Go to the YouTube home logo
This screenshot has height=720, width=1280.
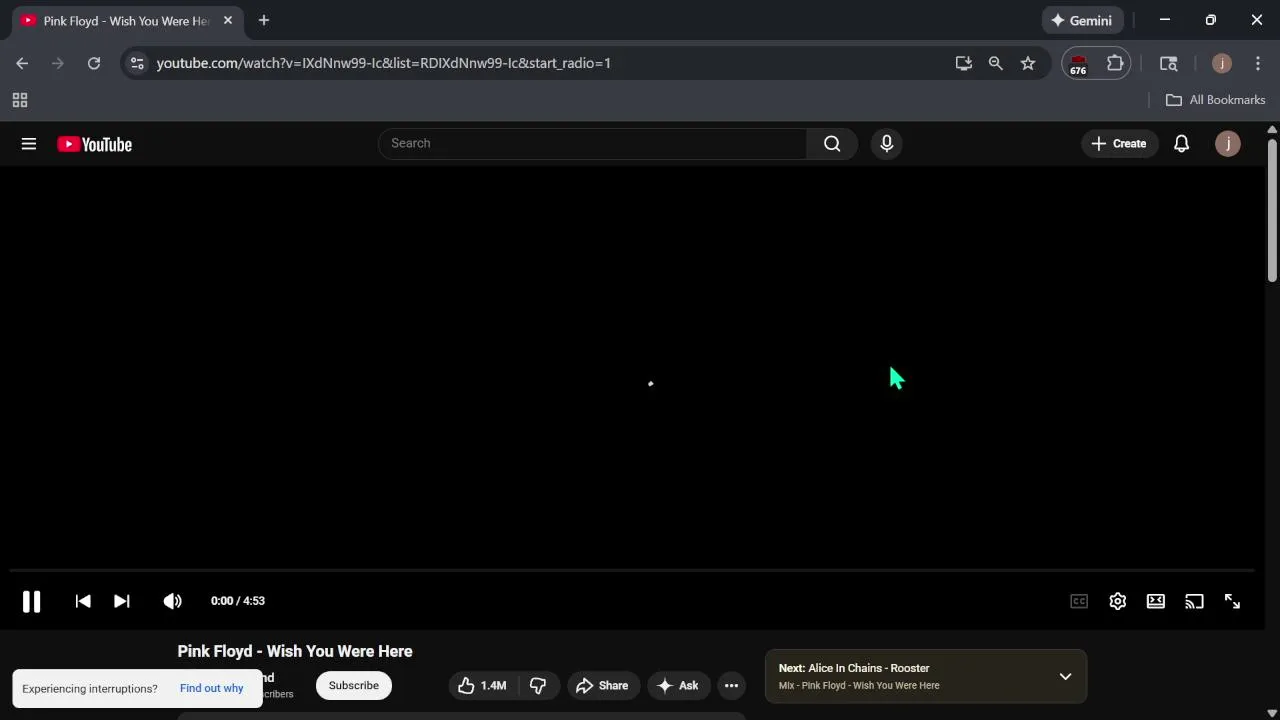click(95, 144)
